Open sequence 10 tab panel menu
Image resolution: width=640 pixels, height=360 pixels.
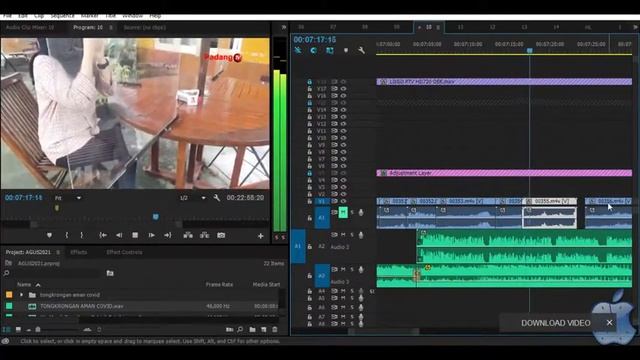tap(438, 27)
